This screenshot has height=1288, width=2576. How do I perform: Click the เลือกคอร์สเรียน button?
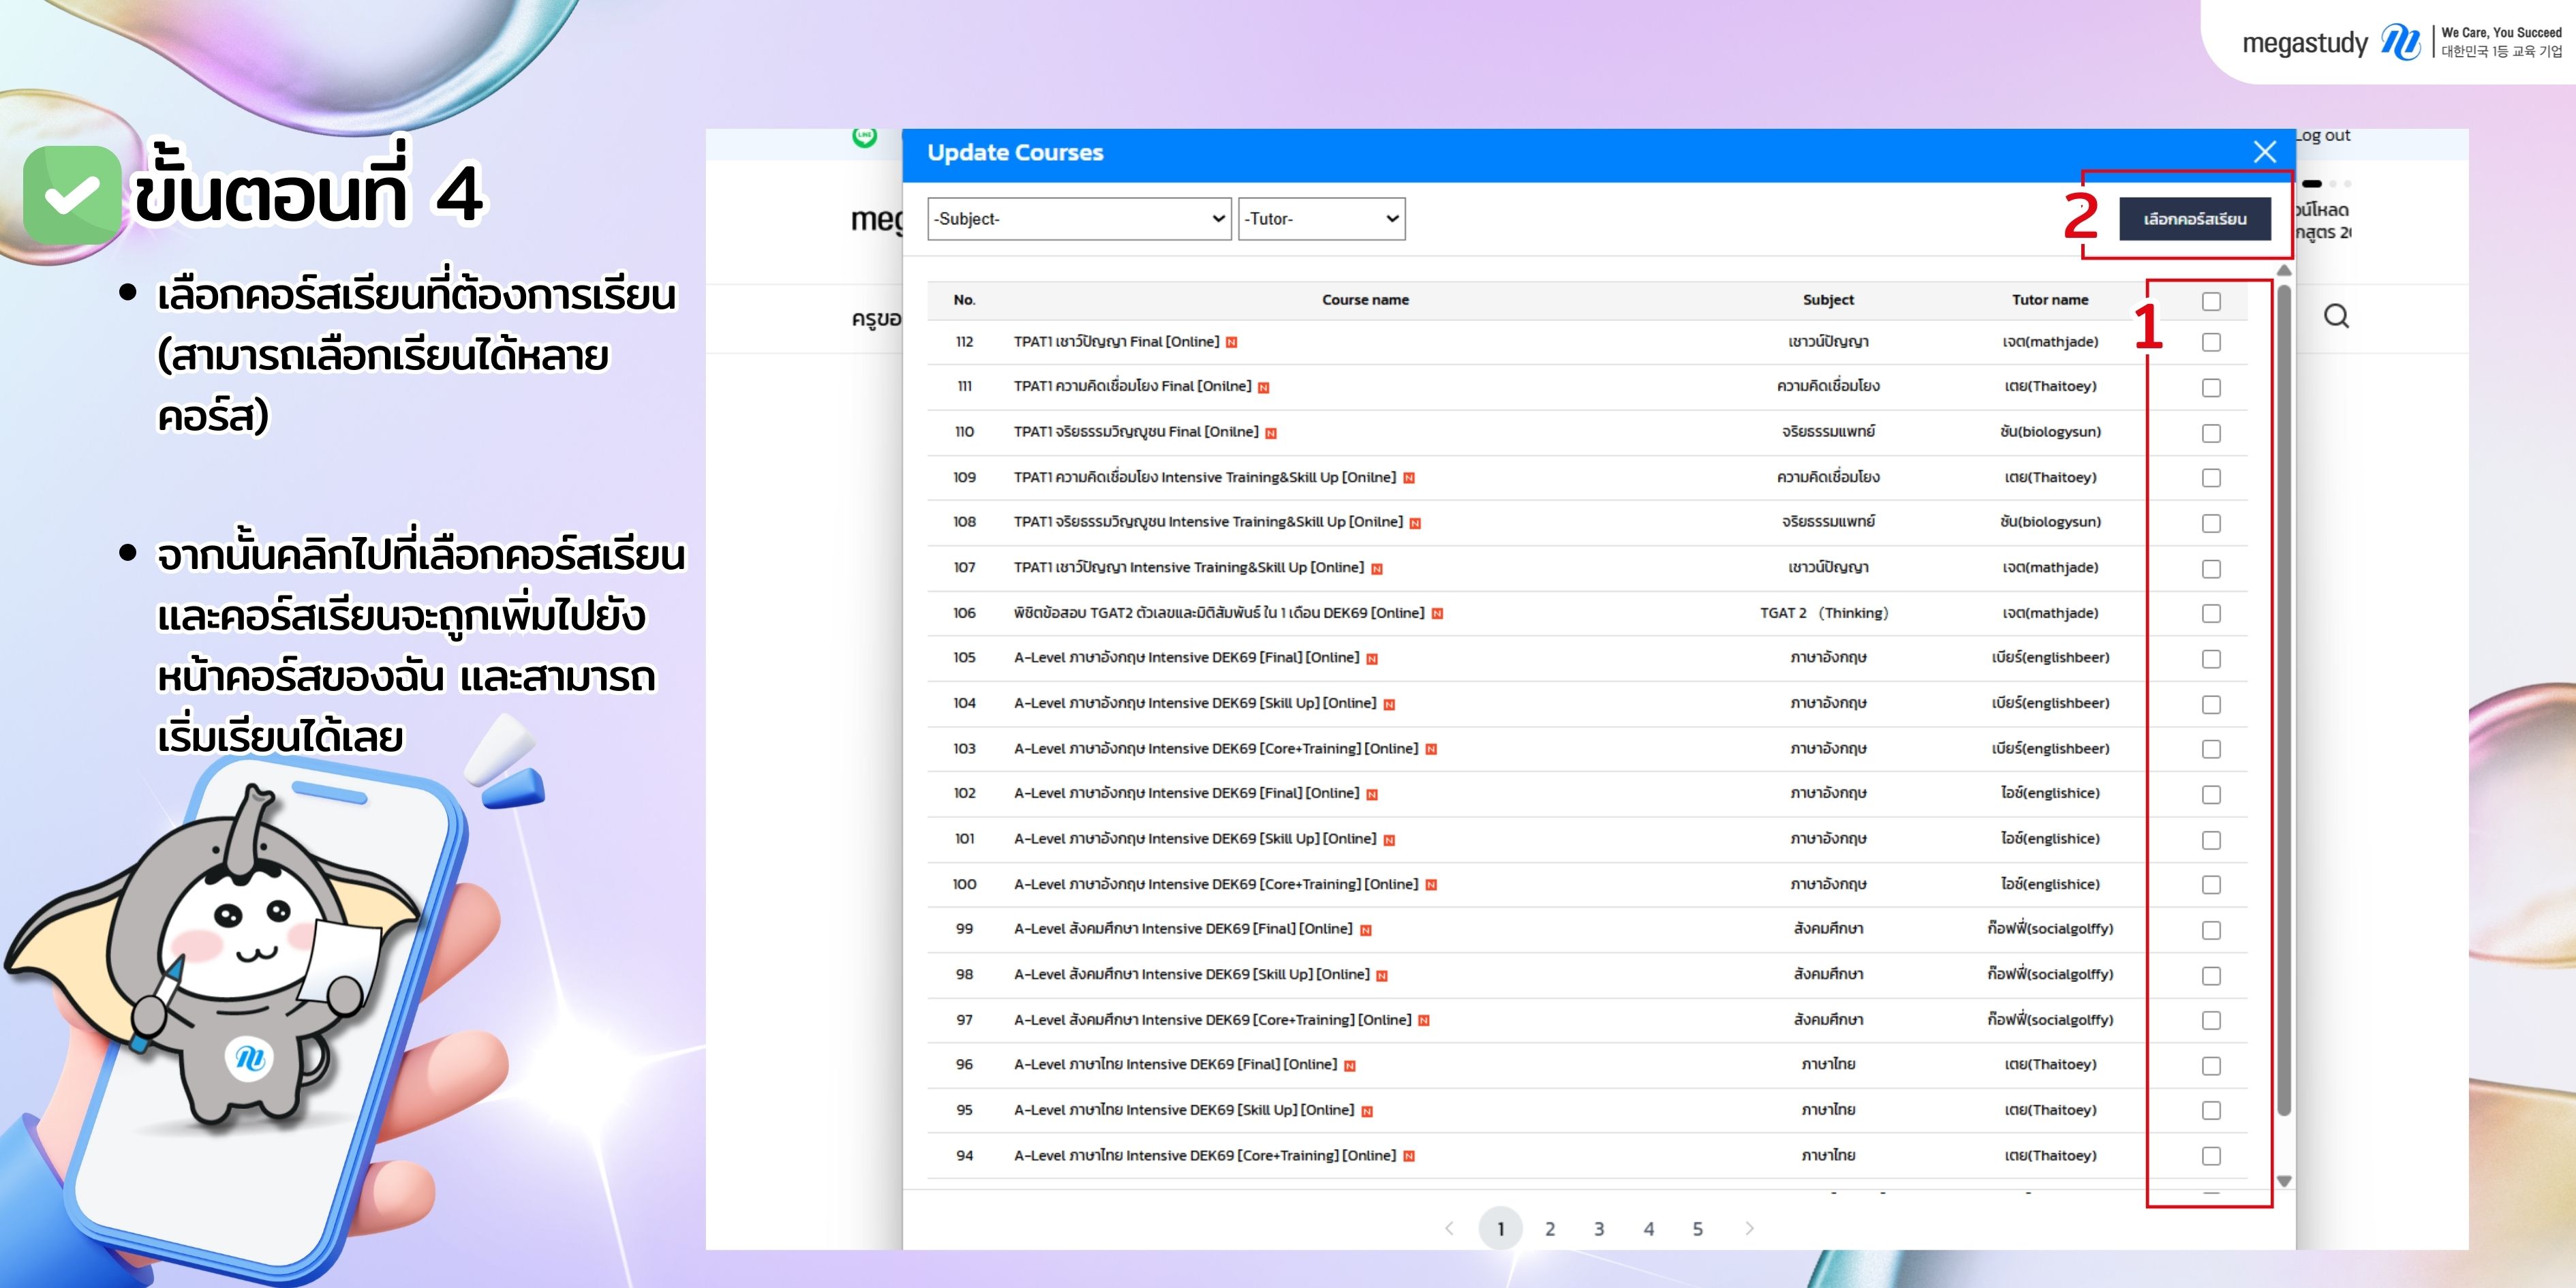2194,219
